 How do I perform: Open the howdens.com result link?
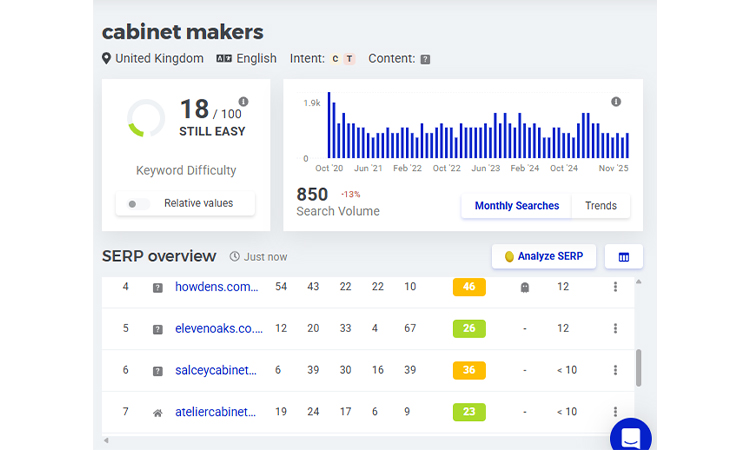(x=217, y=287)
